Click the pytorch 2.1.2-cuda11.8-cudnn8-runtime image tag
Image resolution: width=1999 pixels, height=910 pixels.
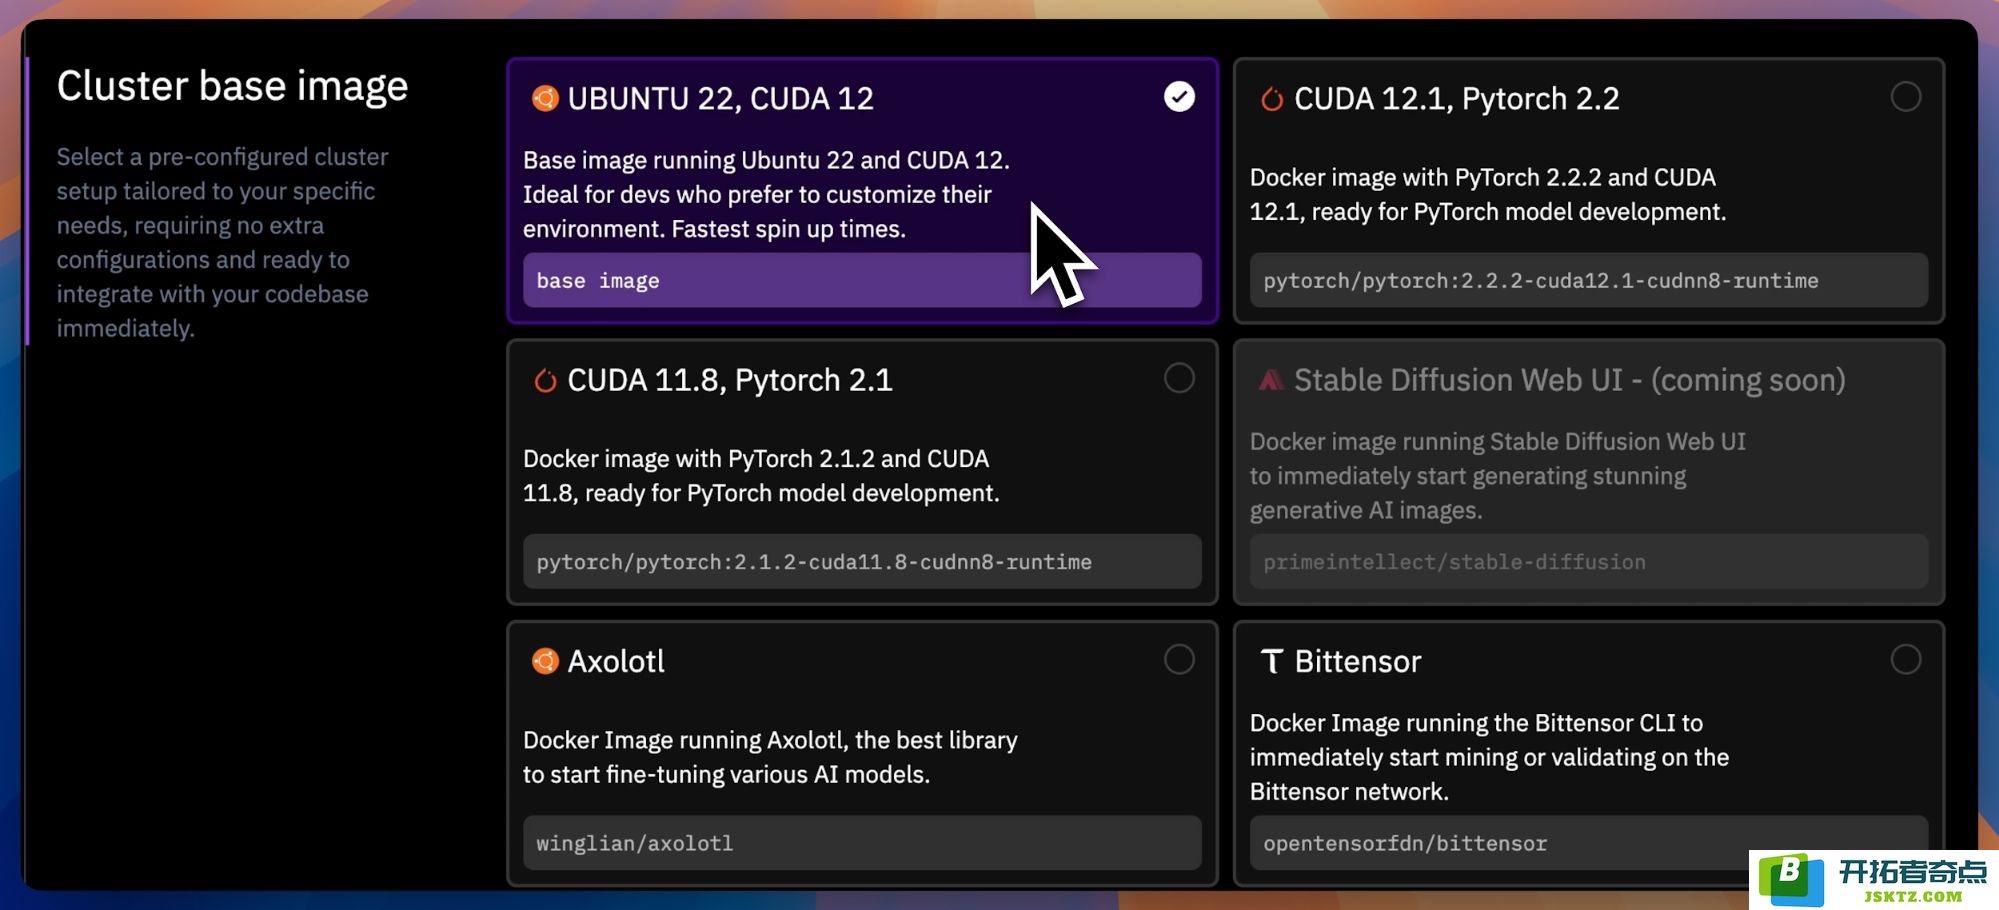[x=862, y=561]
